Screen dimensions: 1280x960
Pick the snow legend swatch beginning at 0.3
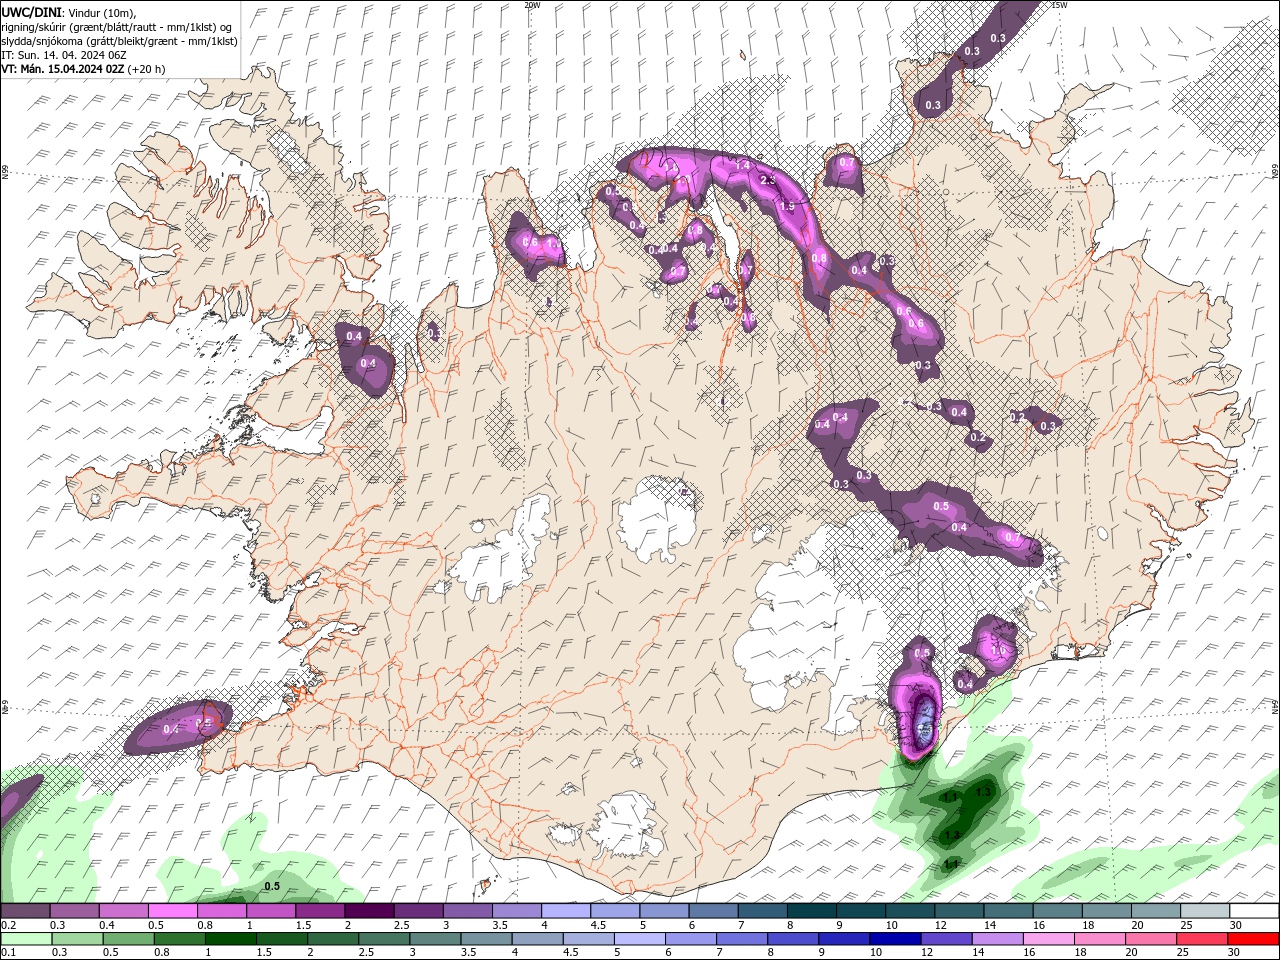click(x=75, y=911)
